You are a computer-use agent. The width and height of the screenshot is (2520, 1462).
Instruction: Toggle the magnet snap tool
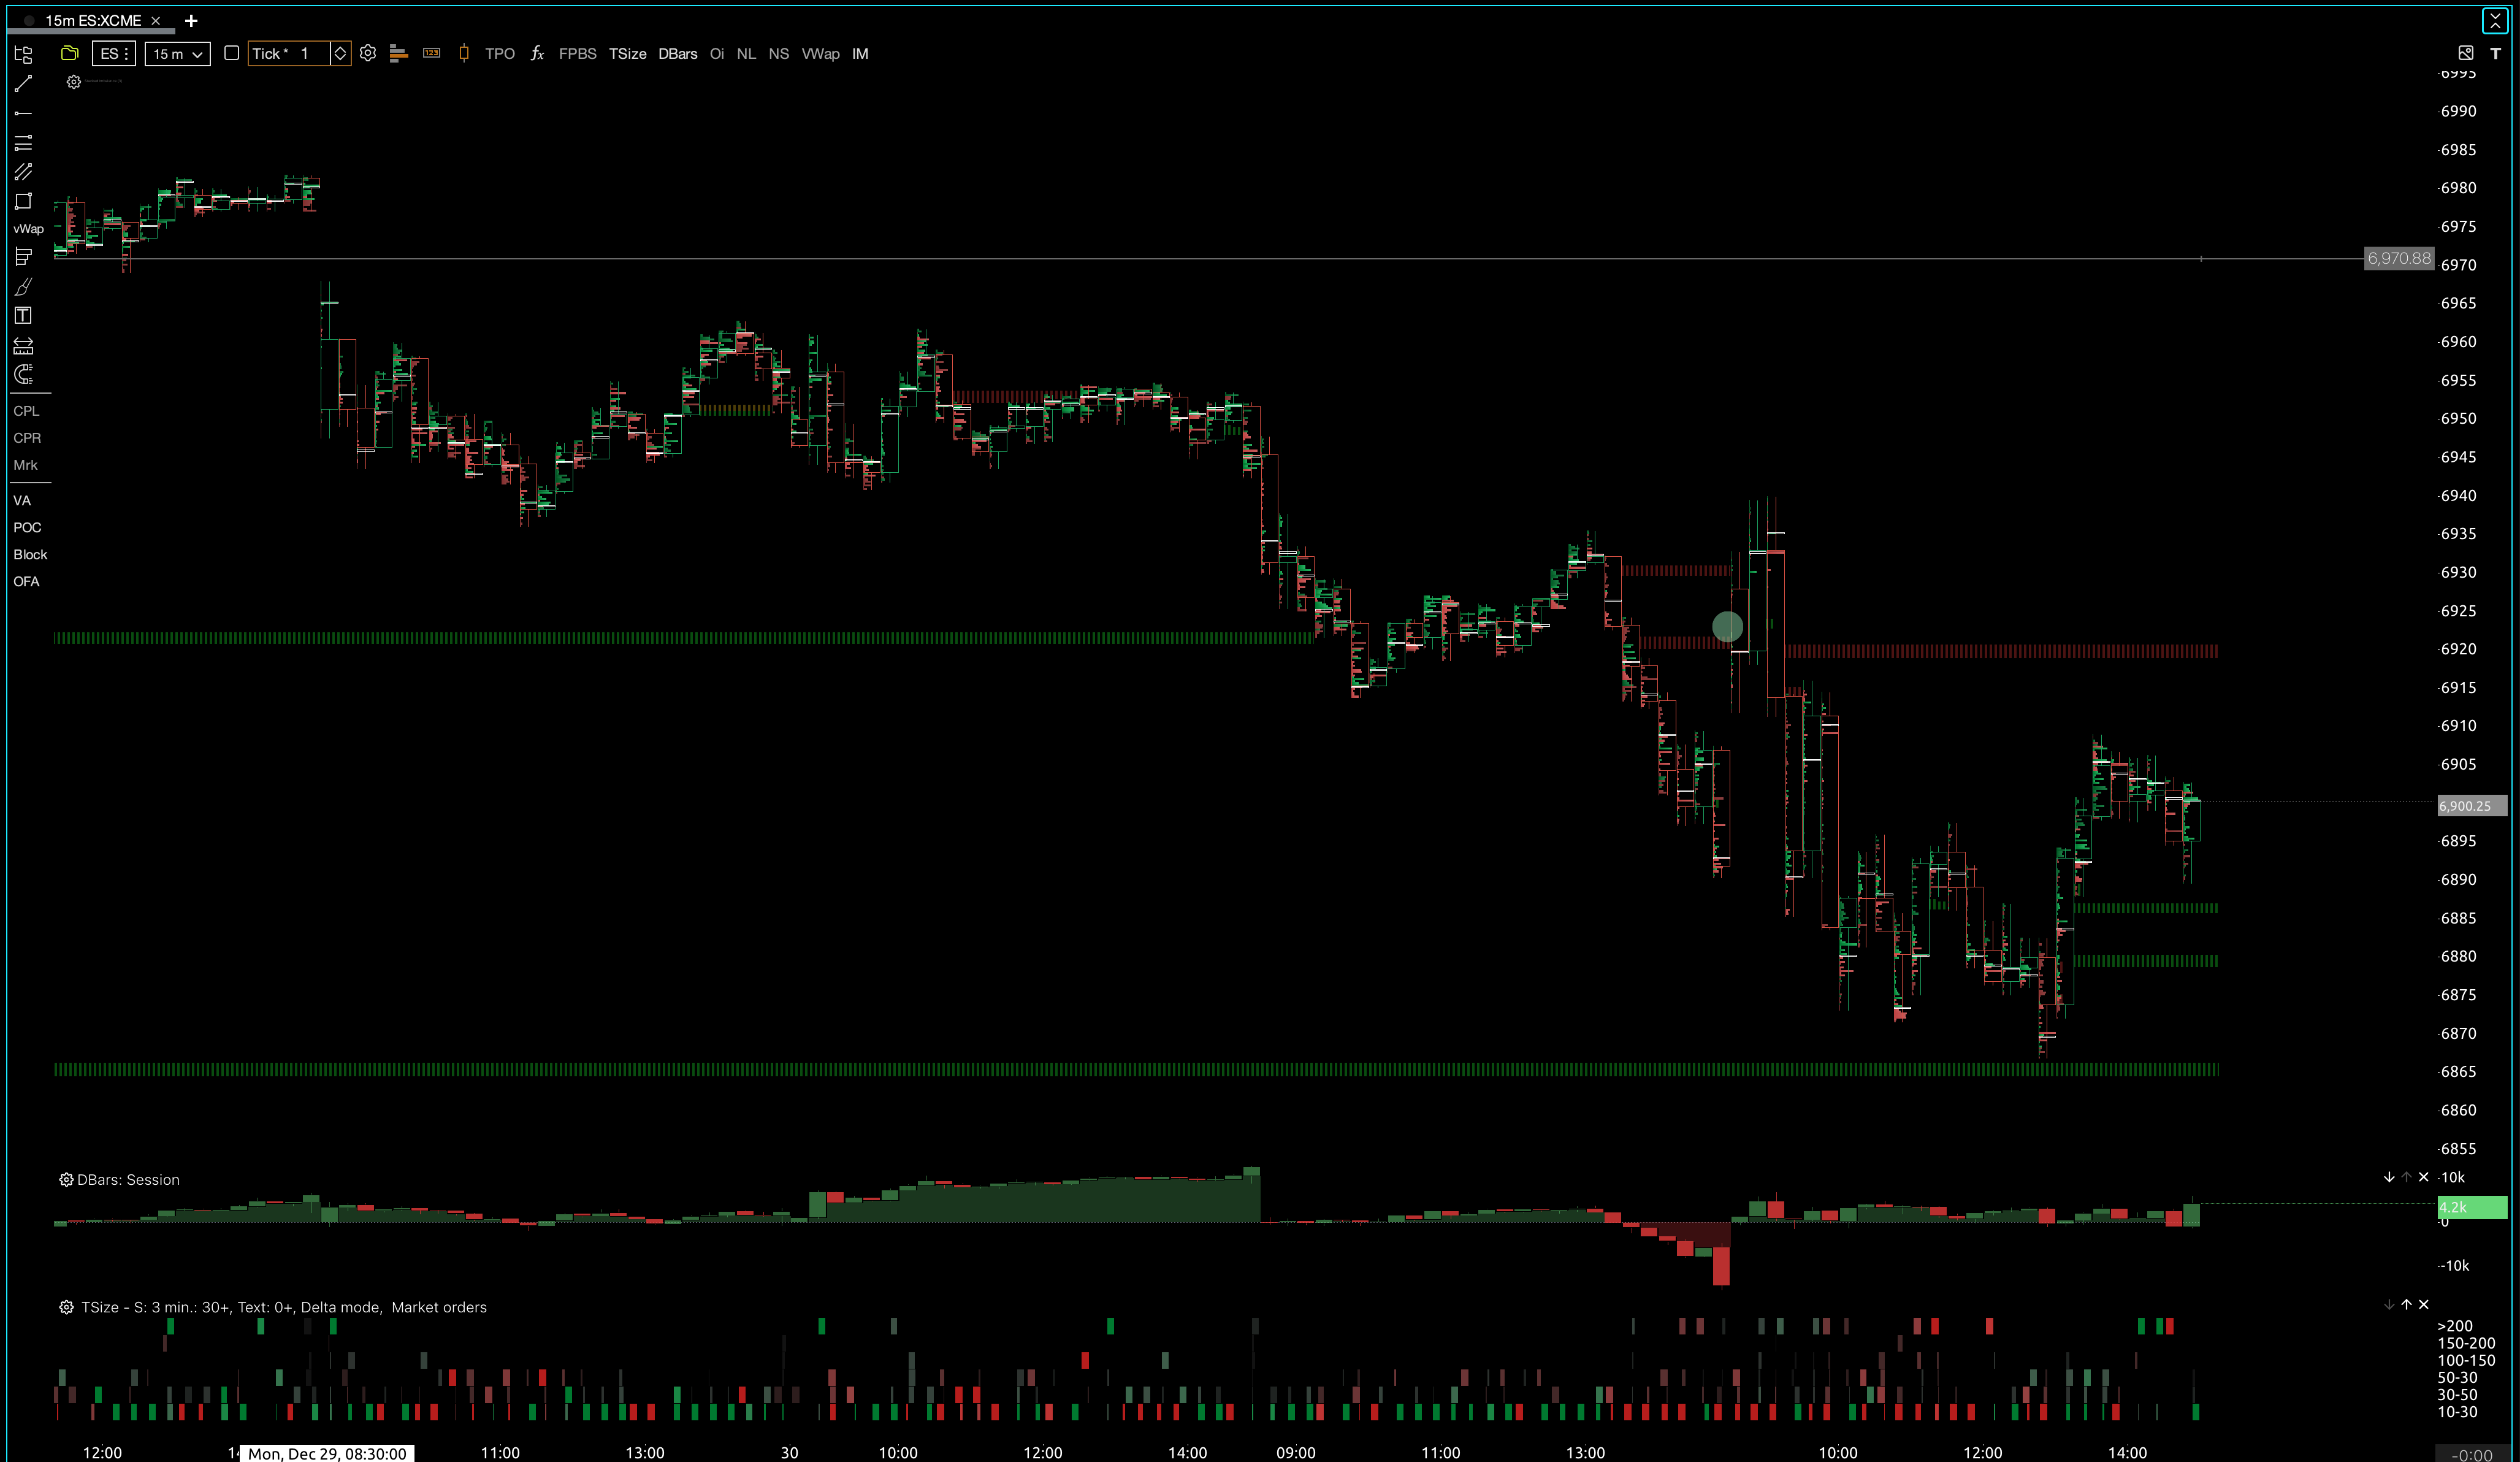tap(23, 375)
